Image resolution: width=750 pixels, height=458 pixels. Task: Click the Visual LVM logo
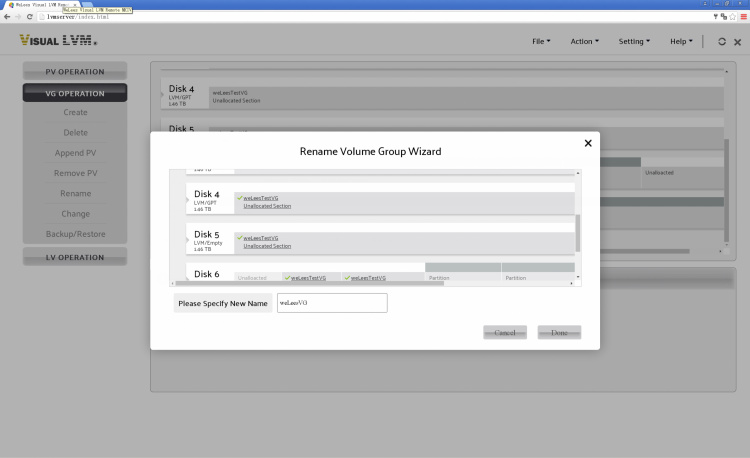coord(58,41)
